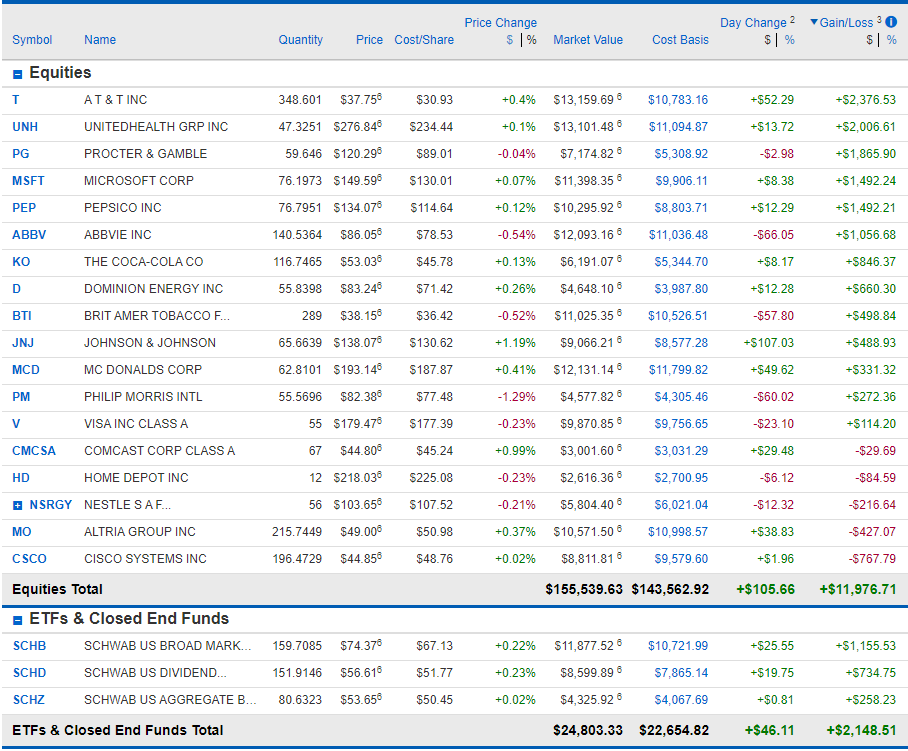
Task: Open the T symbol link
Action: pyautogui.click(x=16, y=100)
